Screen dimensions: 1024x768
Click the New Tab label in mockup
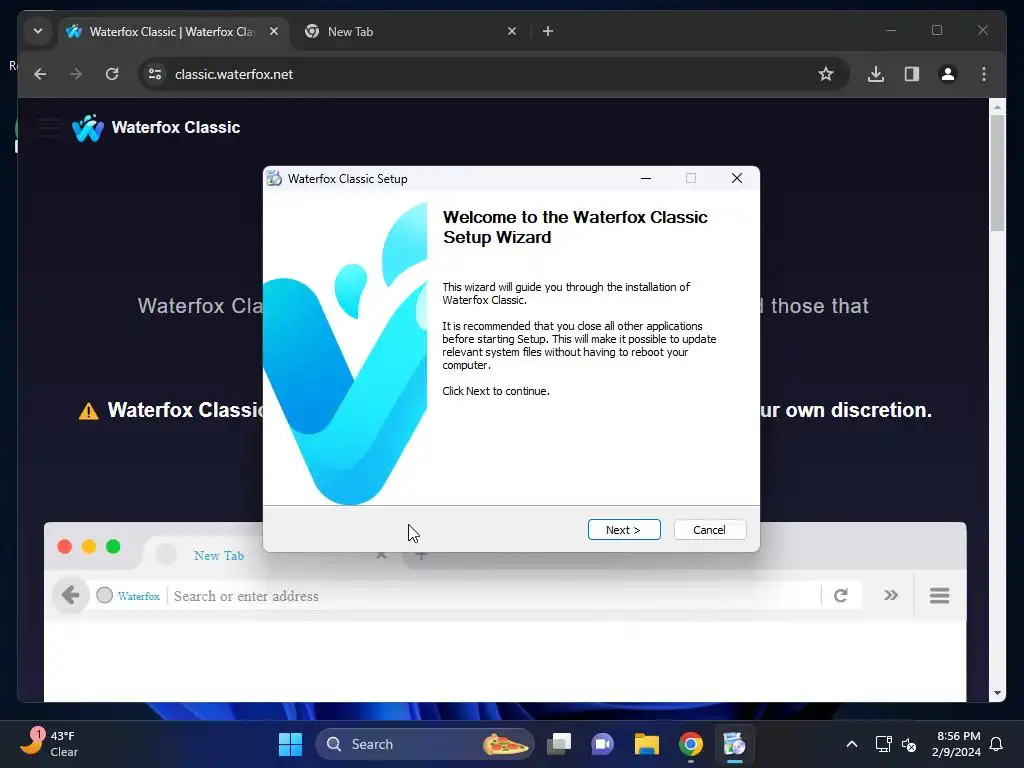pos(219,555)
